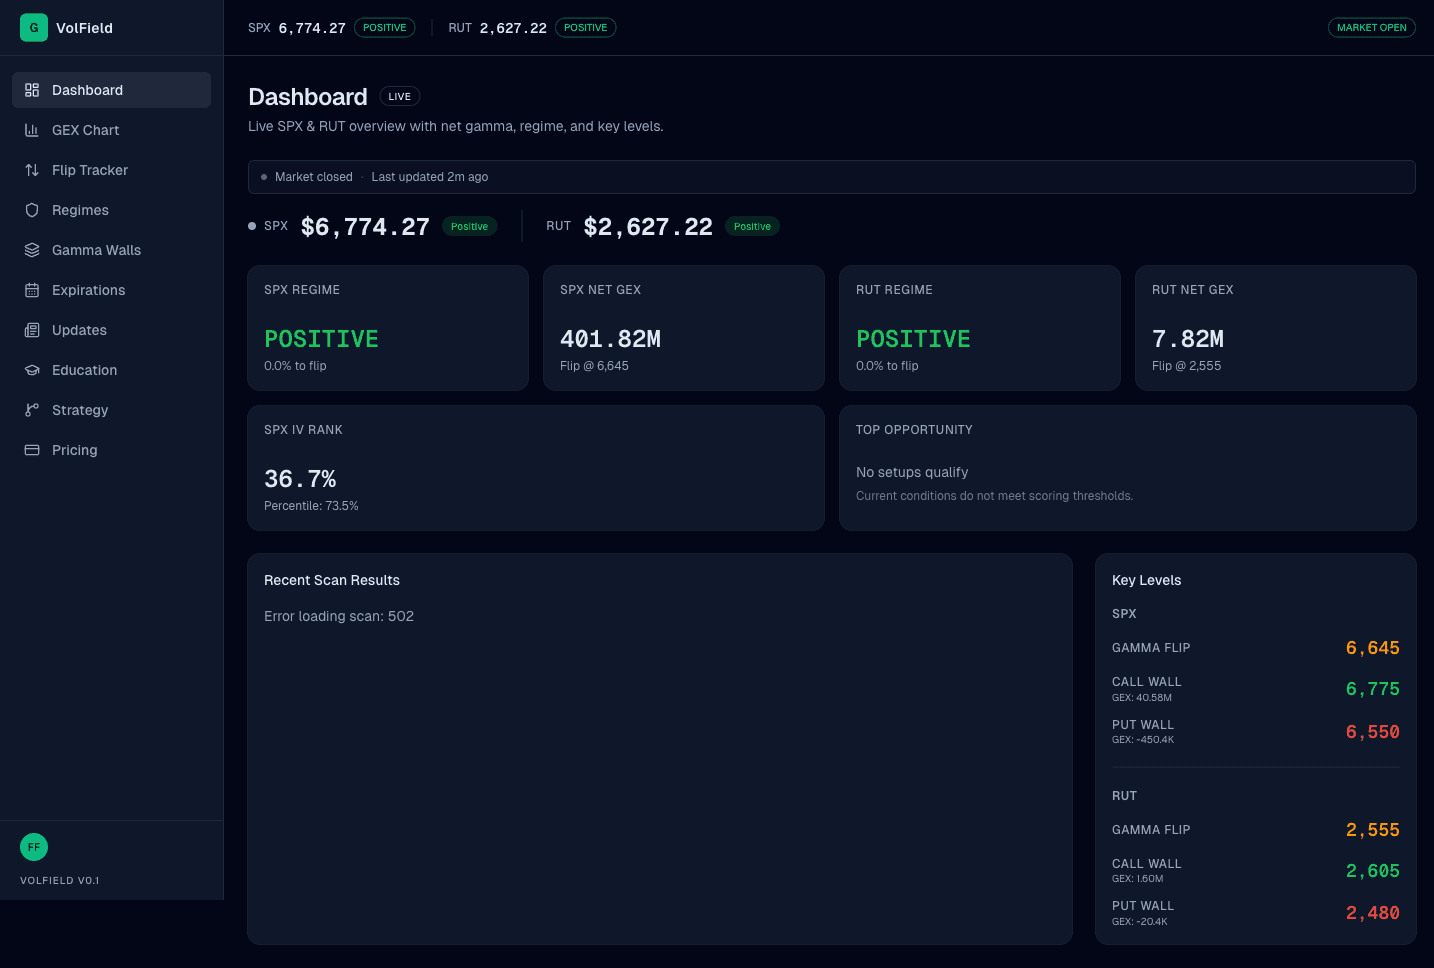The image size is (1434, 968).
Task: Open the Dashboard menu item
Action: [111, 90]
